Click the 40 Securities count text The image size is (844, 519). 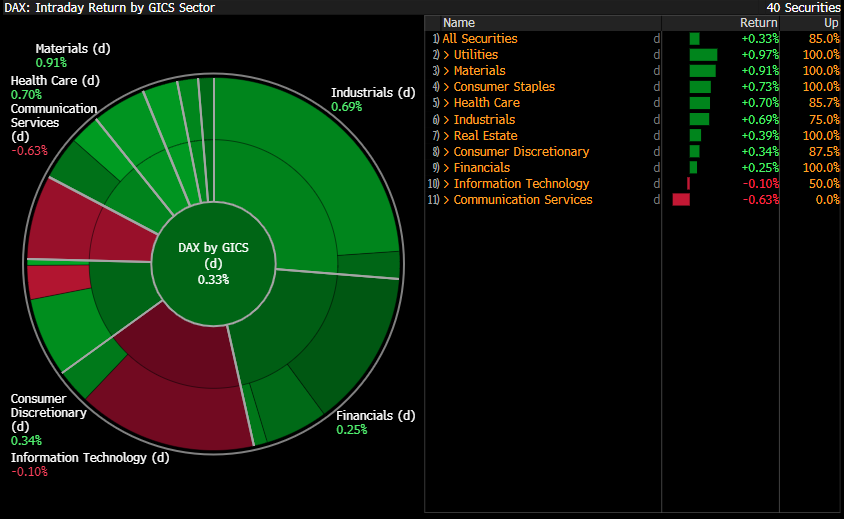(803, 8)
